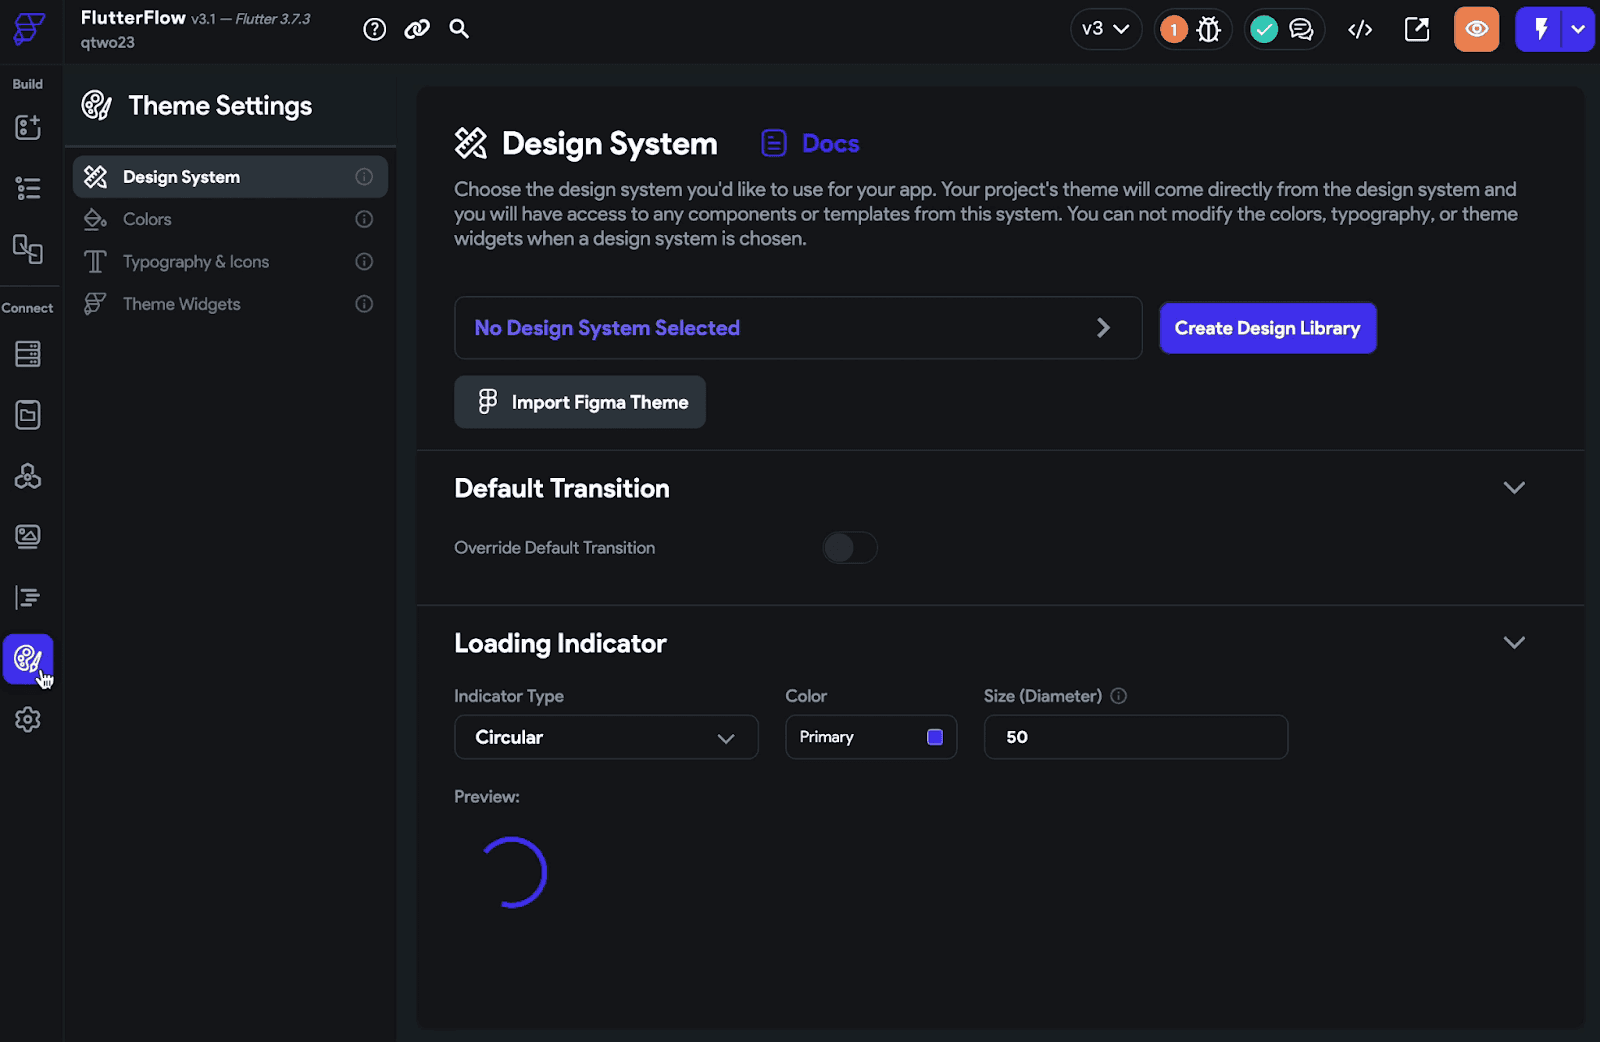
Task: Open media assets image icon
Action: (x=28, y=537)
